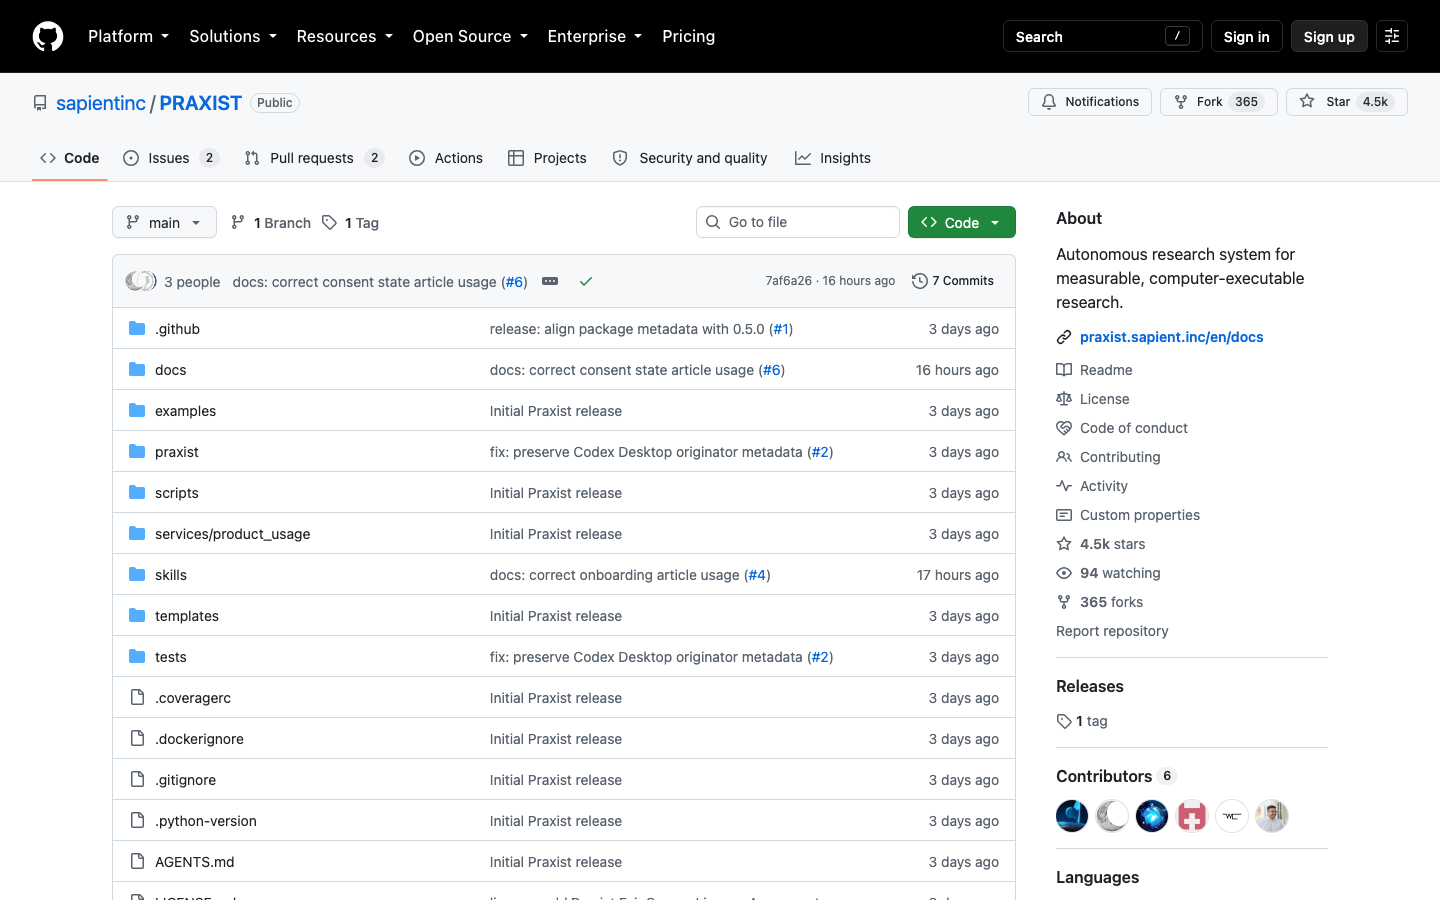
Task: Open the PRAXIST repository link
Action: pyautogui.click(x=201, y=103)
